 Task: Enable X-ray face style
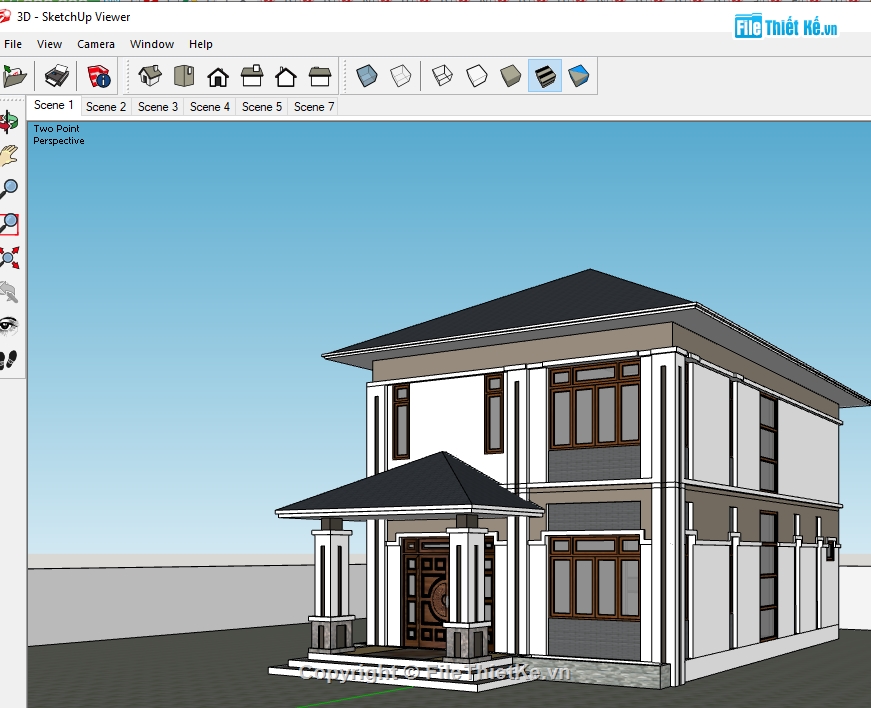click(367, 76)
